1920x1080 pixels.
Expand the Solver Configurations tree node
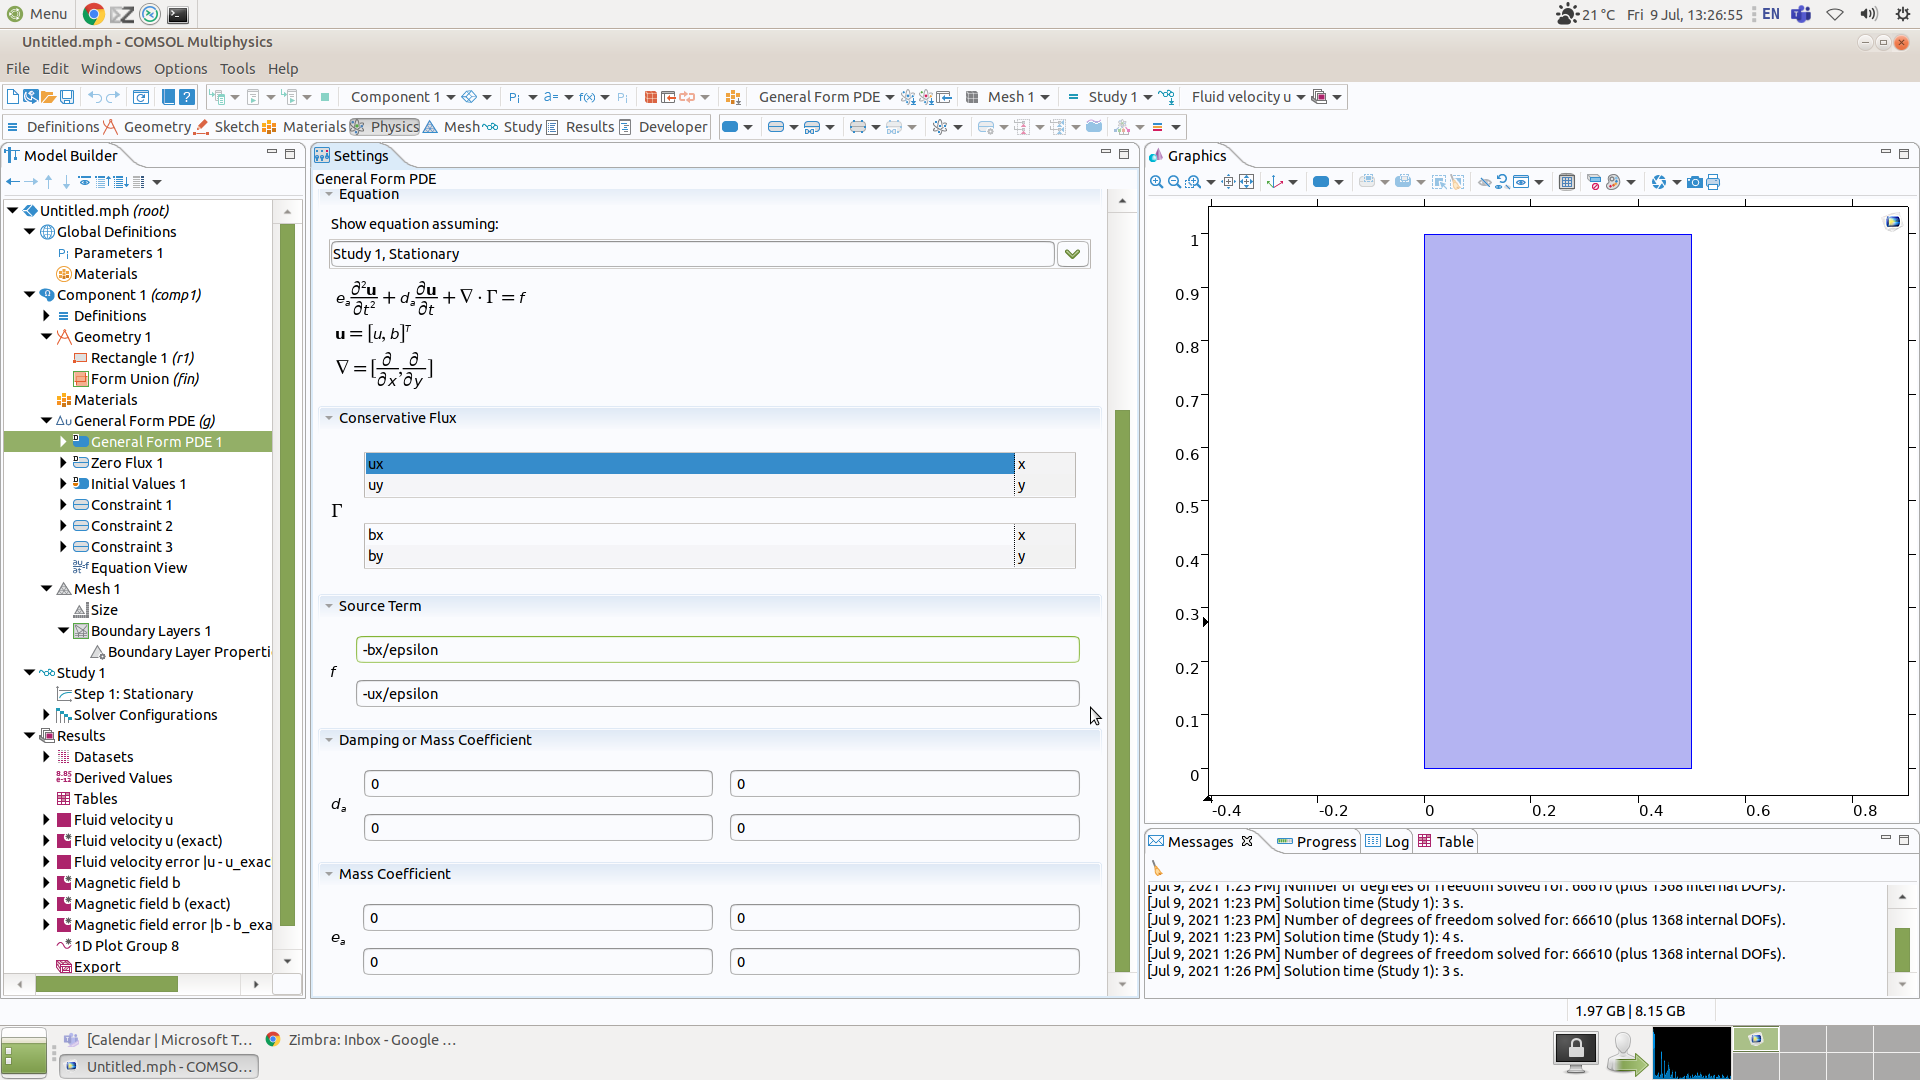(x=46, y=715)
